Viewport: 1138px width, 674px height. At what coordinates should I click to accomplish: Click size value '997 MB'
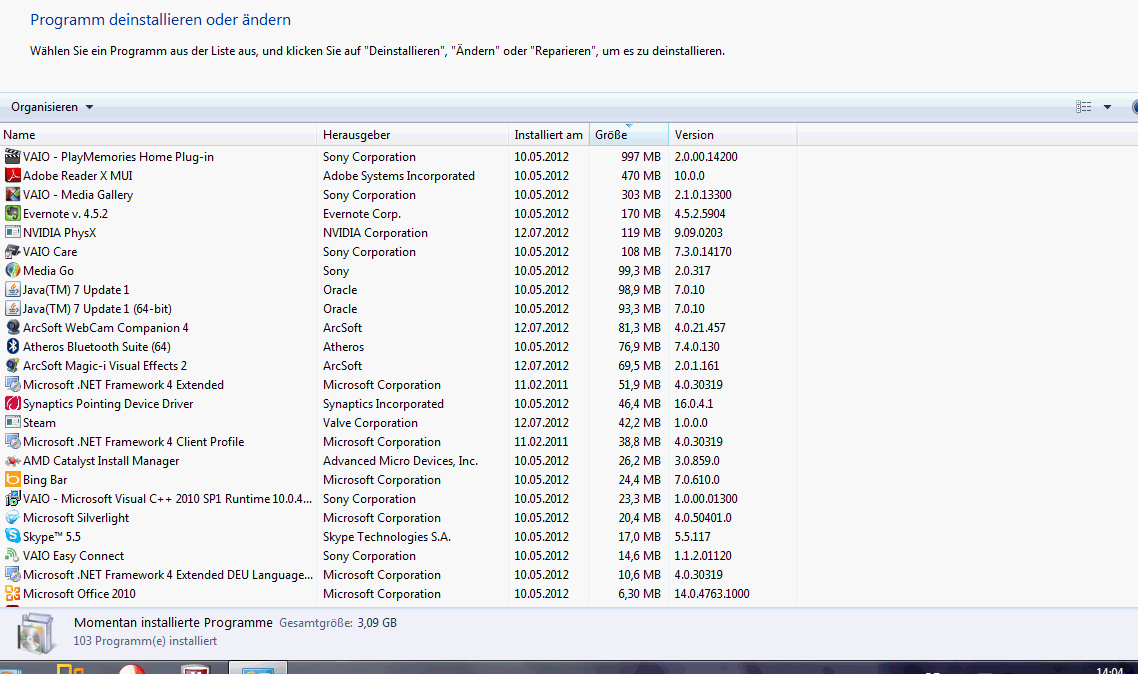(641, 157)
